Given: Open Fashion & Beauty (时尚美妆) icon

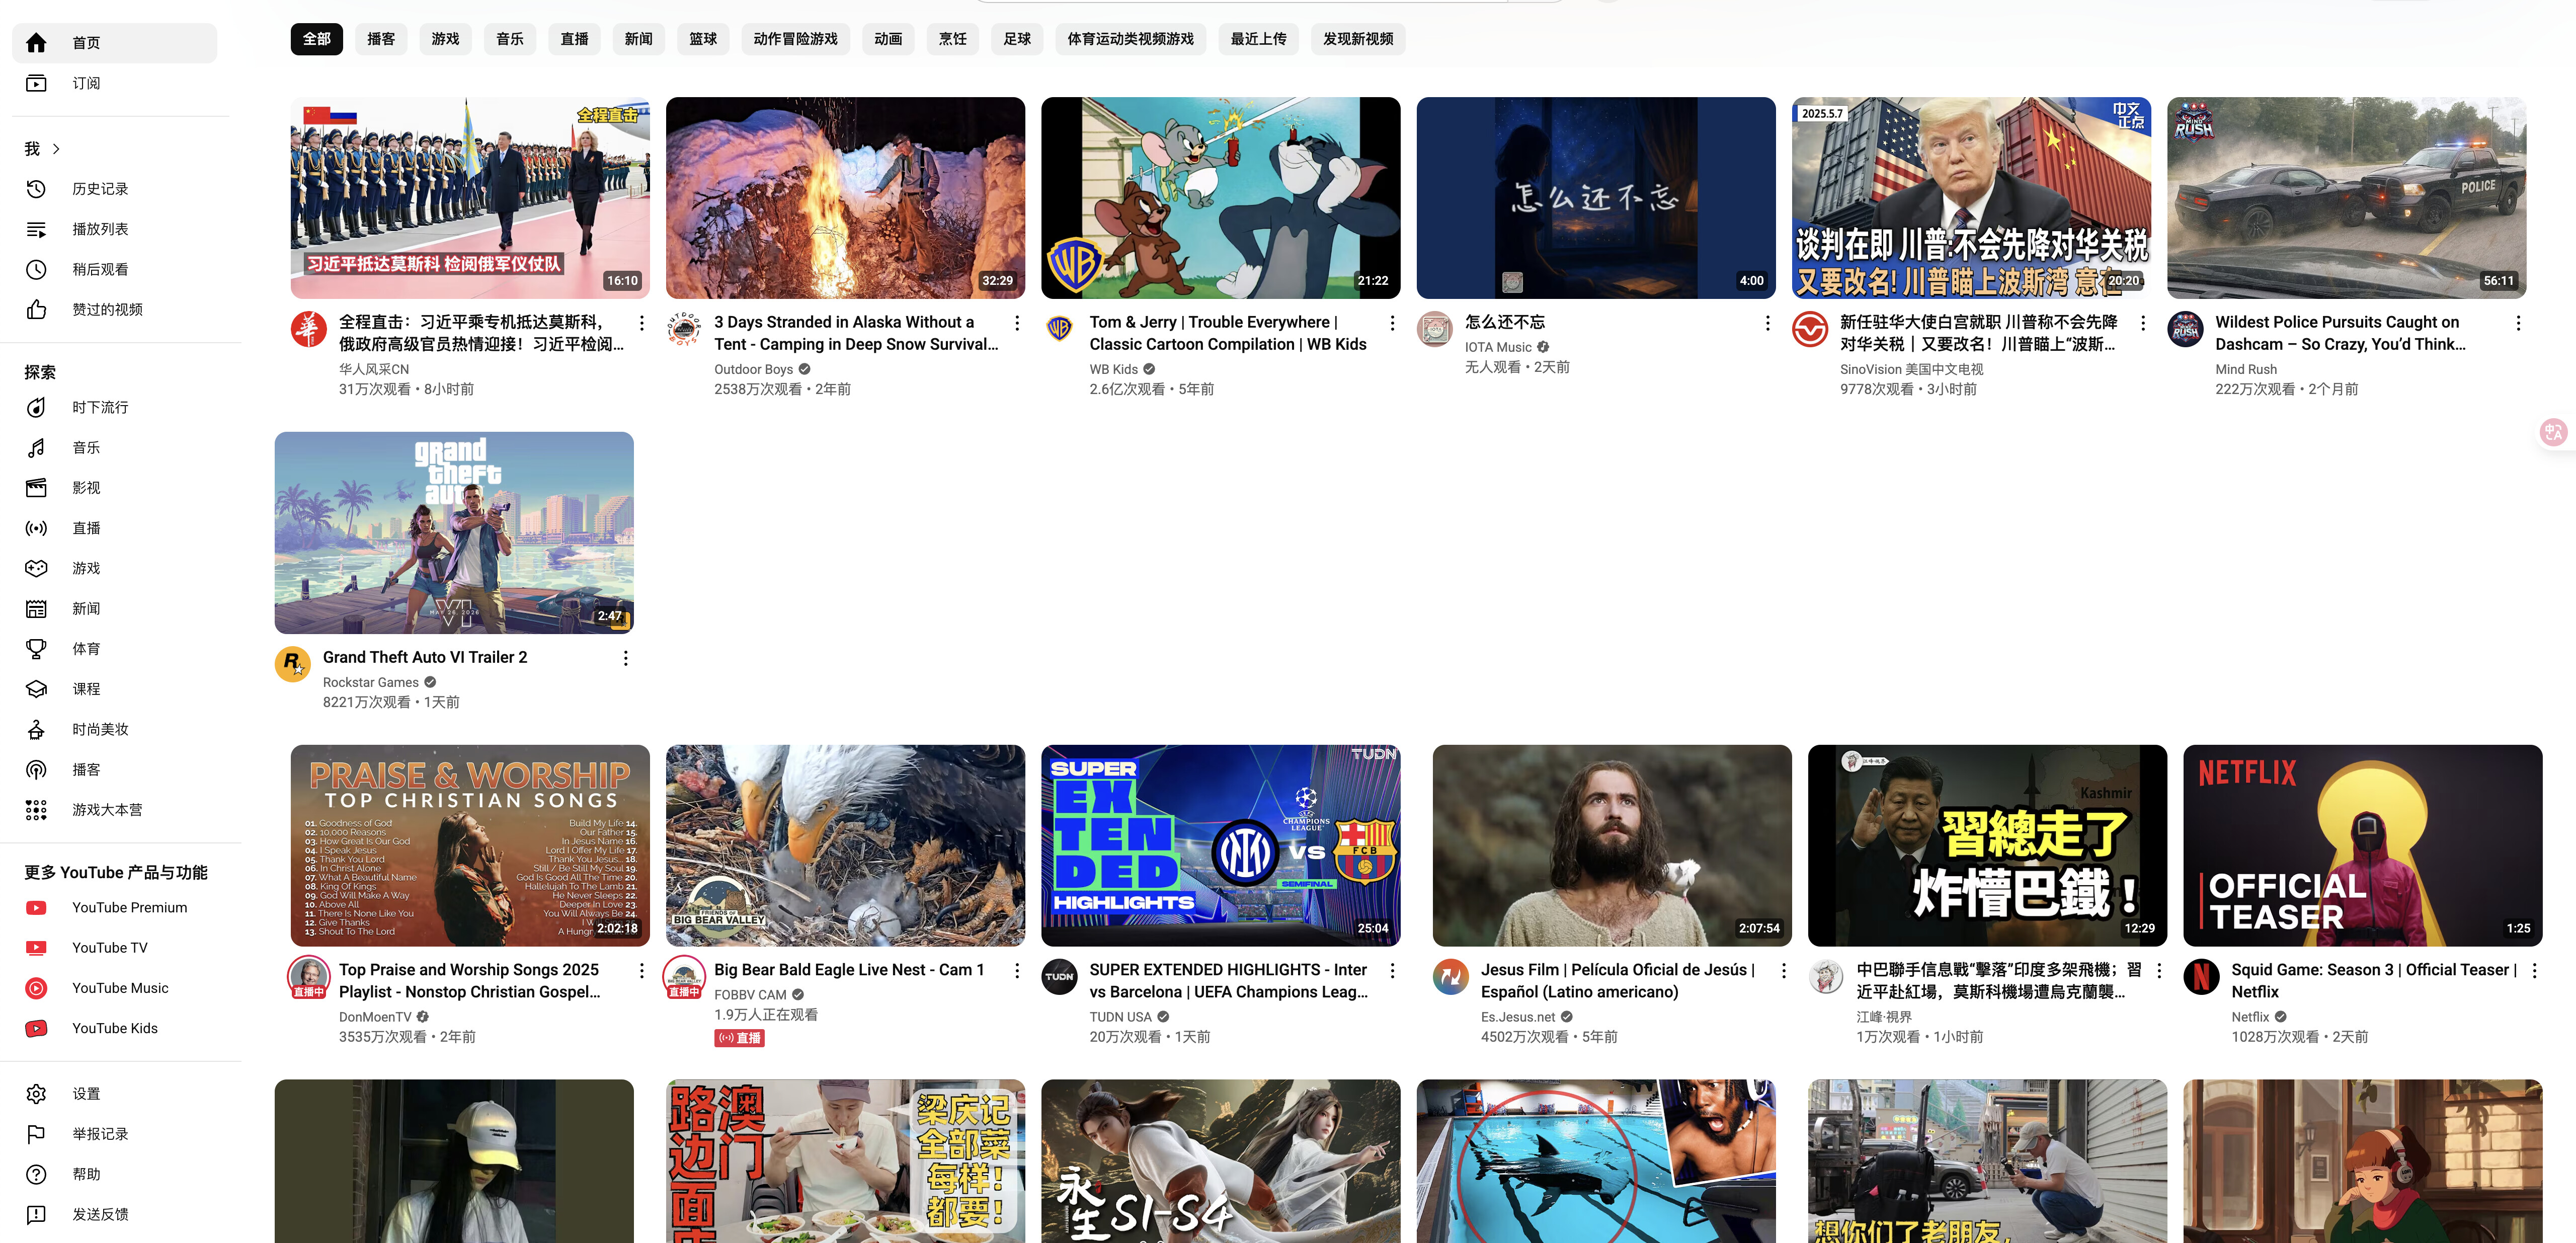Looking at the screenshot, I should pyautogui.click(x=36, y=729).
